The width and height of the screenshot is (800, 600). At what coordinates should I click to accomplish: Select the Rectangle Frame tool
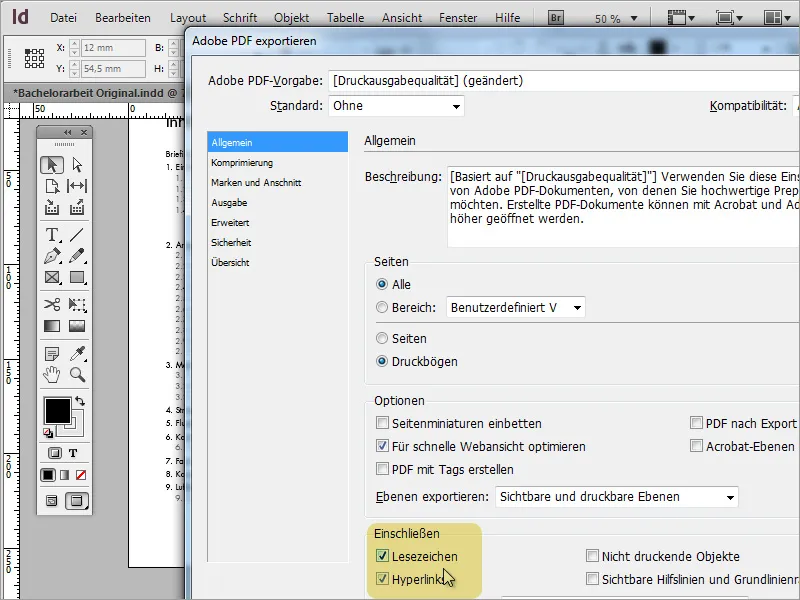coord(52,277)
